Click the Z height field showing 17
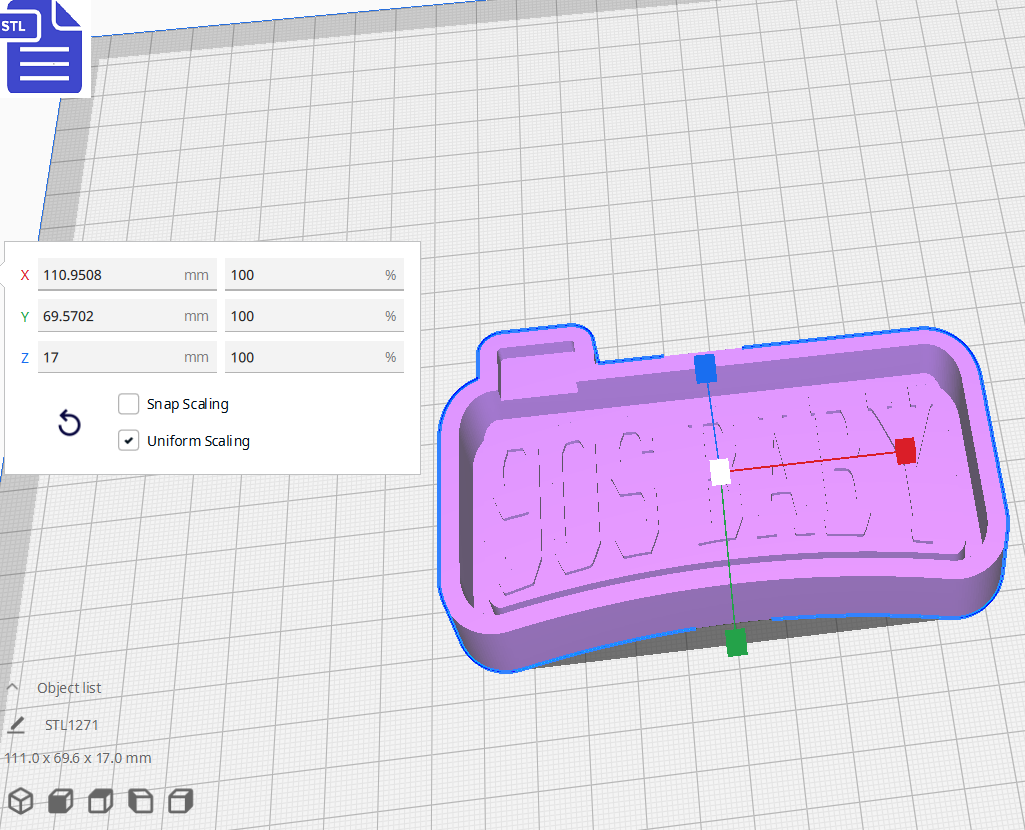Screen dimensions: 1025x830 [x=127, y=356]
